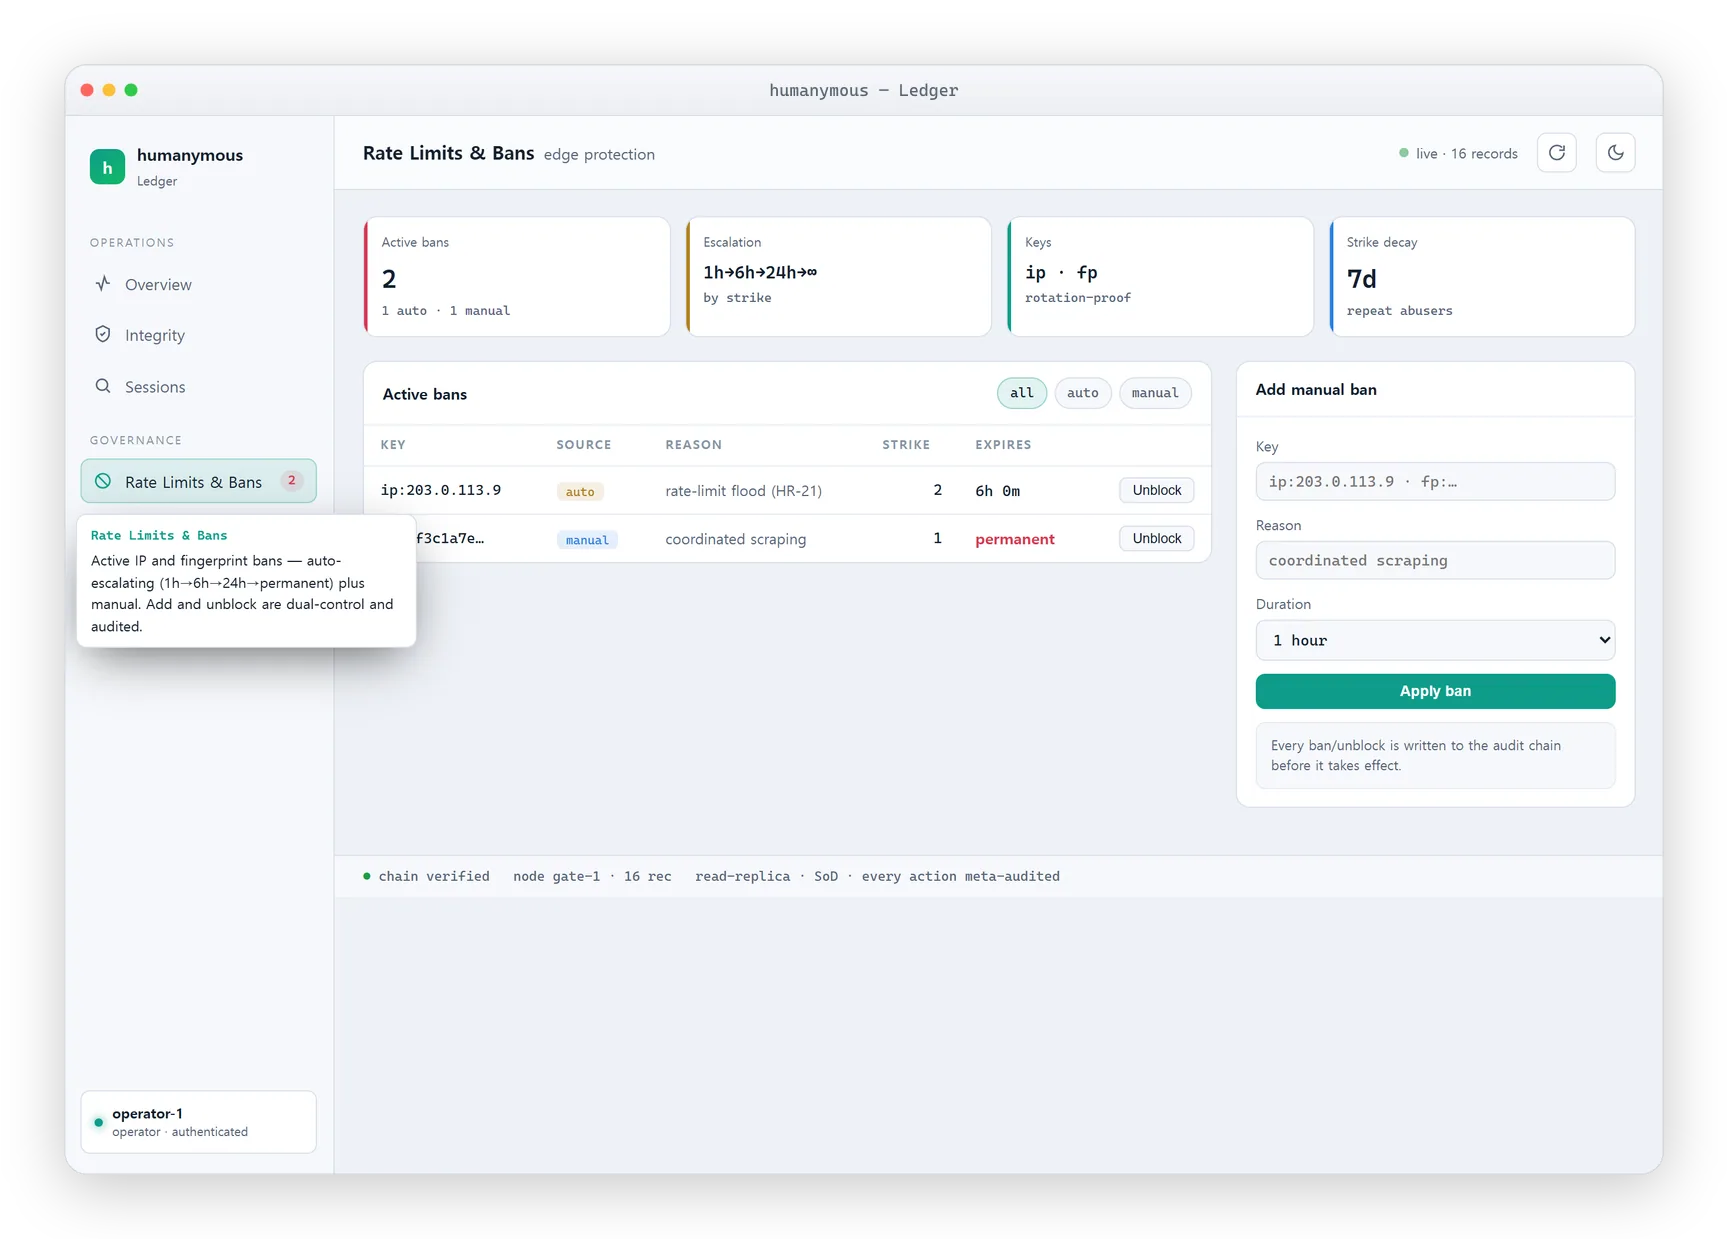1728x1239 pixels.
Task: Click the refresh icon button
Action: pos(1556,153)
